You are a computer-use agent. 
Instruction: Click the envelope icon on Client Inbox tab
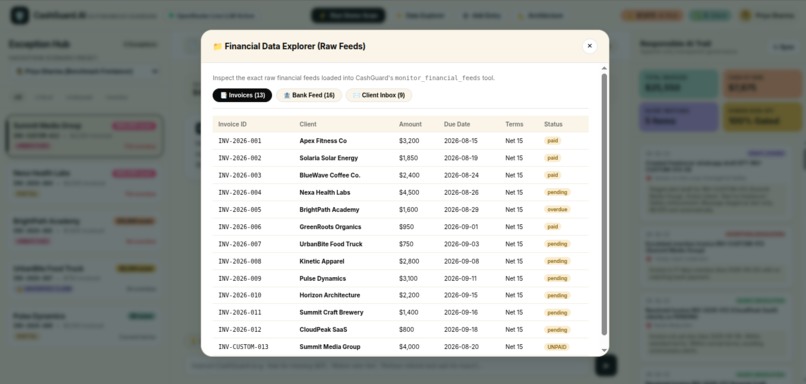[x=356, y=95]
